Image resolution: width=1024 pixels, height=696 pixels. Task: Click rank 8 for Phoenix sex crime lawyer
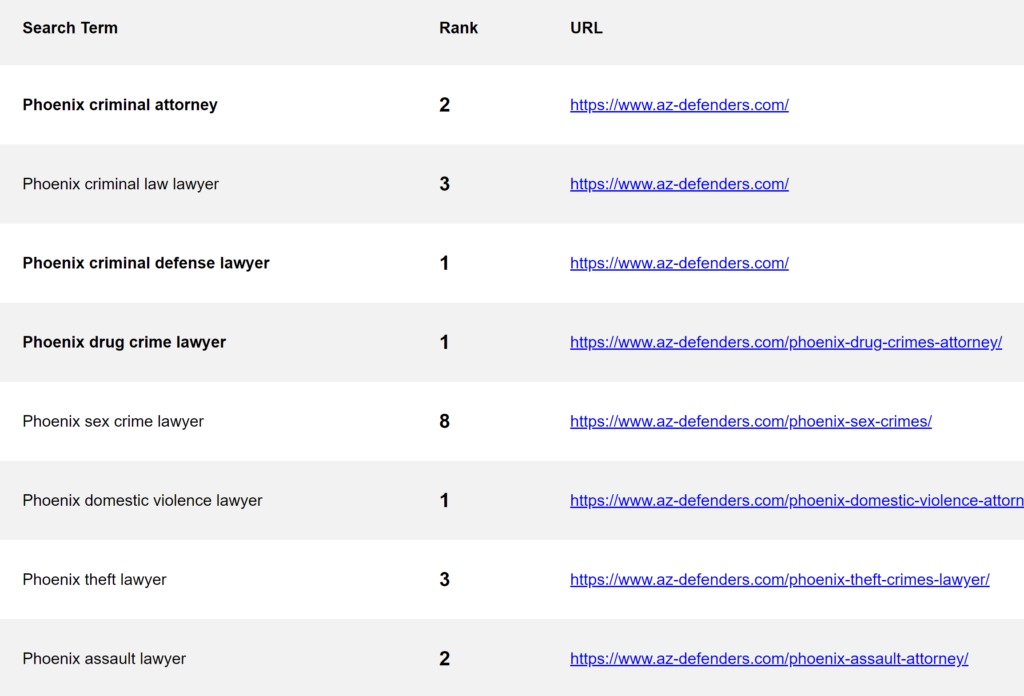445,421
